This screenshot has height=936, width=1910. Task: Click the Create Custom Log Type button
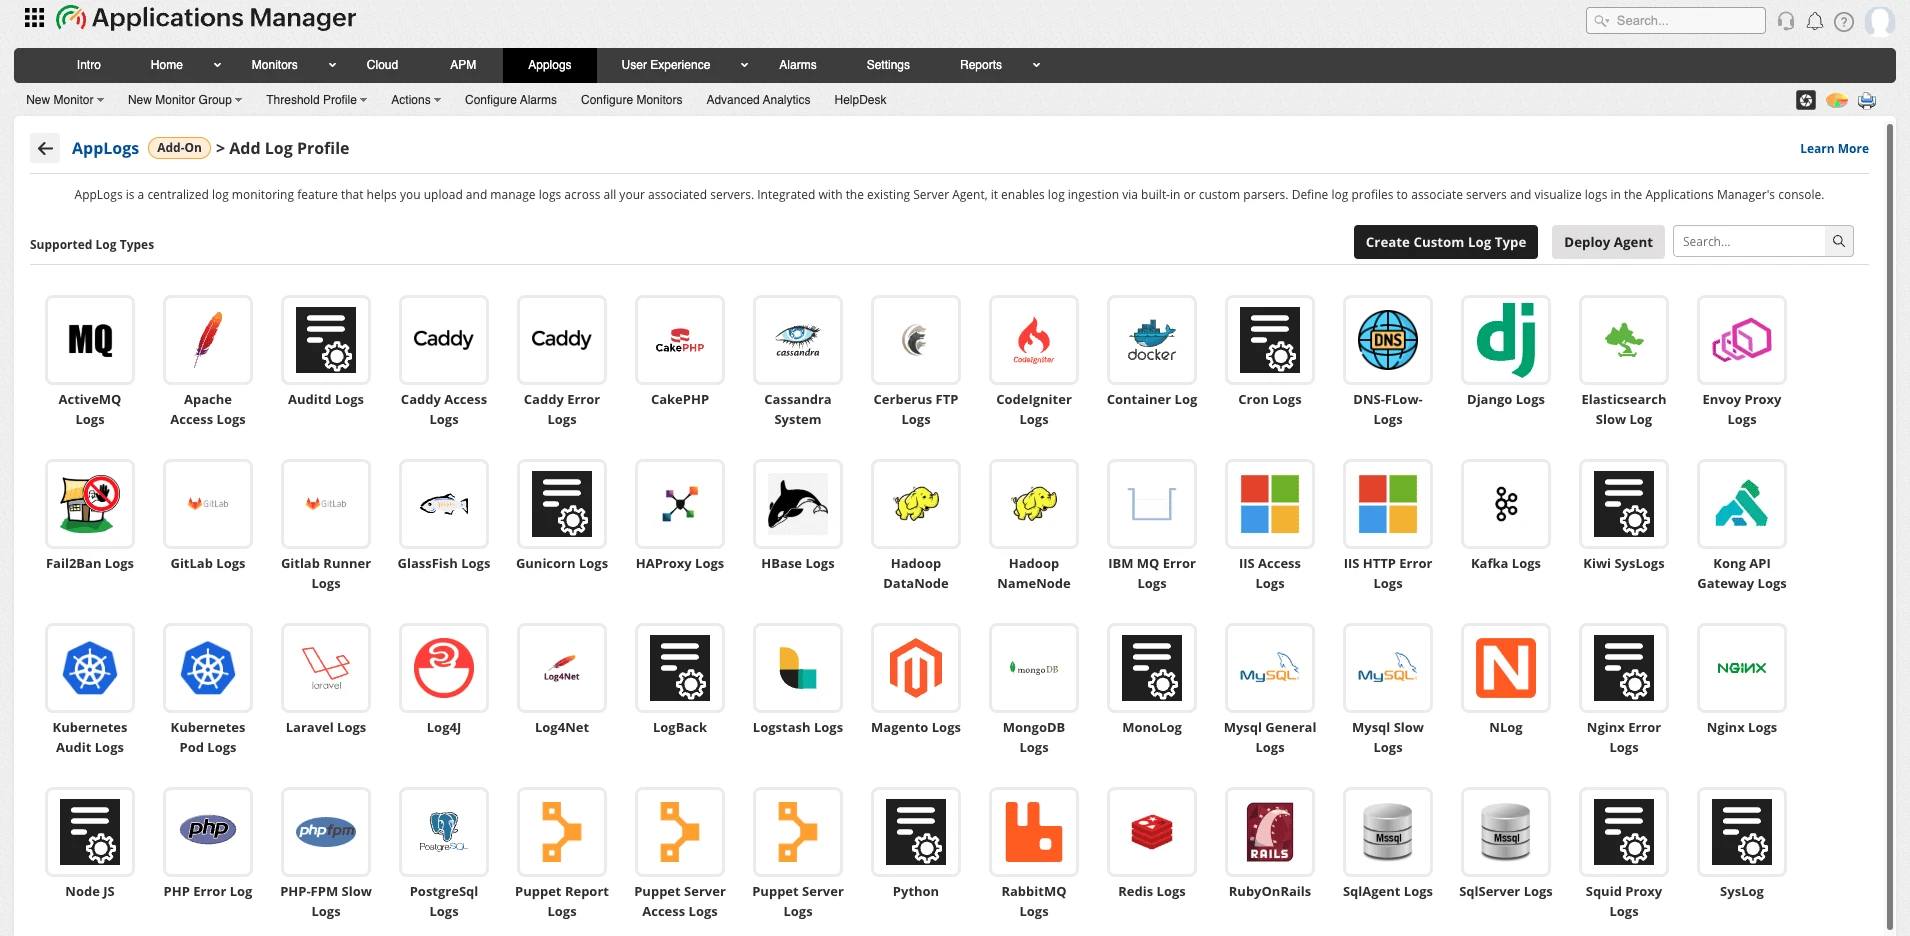point(1445,241)
